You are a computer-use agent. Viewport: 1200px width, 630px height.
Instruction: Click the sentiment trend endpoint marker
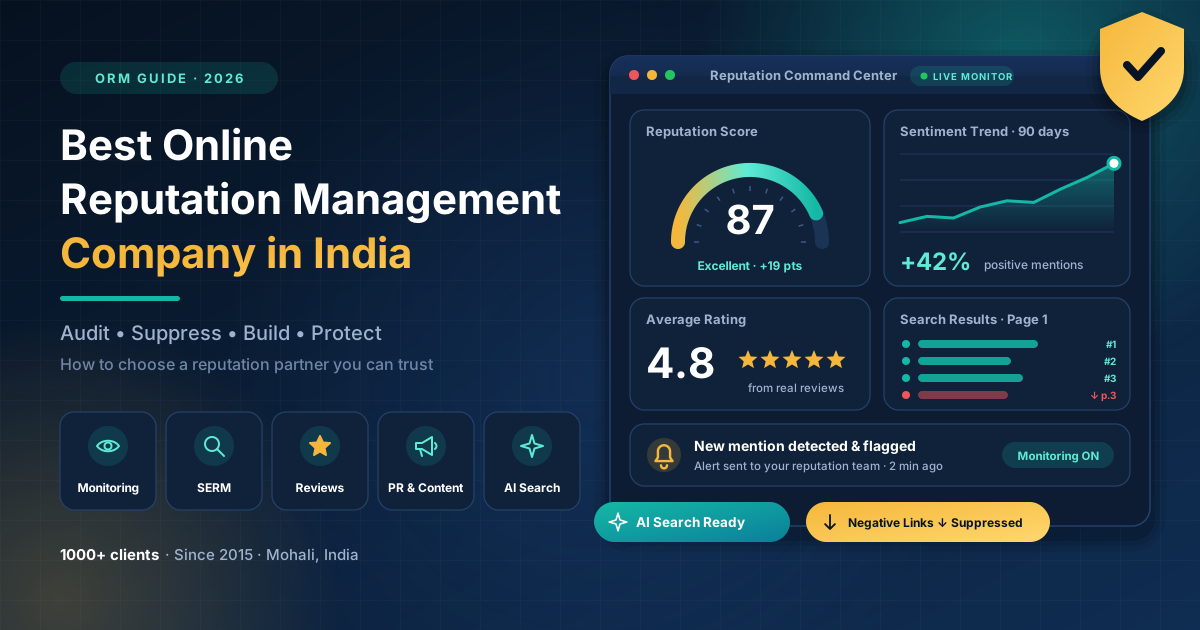tap(1114, 163)
